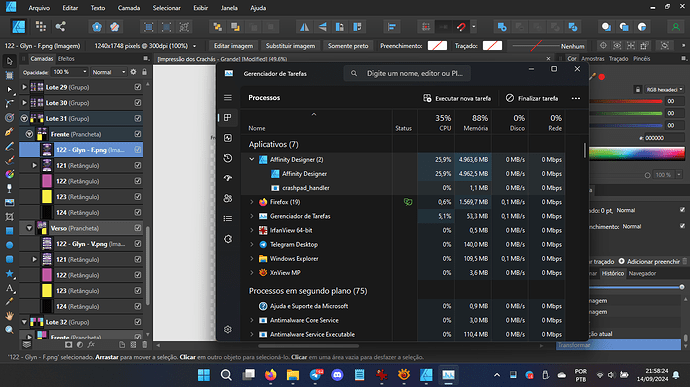Toggle visibility of Verso artboard layer
690x387 pixels.
click(x=138, y=228)
